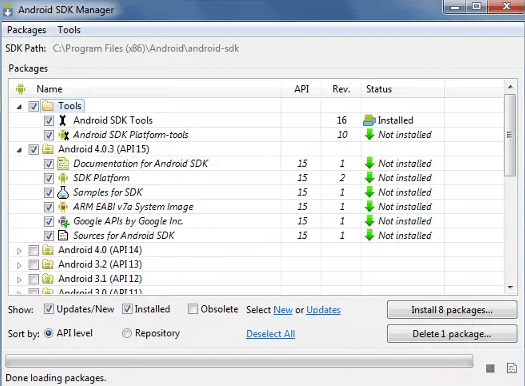Uncheck the Samples for SDK checkbox

tap(49, 192)
